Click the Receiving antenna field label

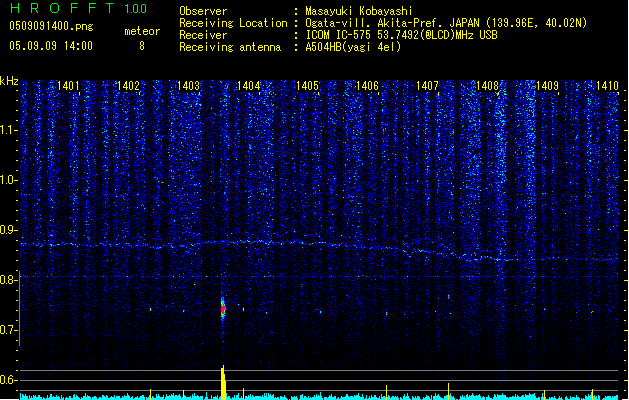[231, 47]
